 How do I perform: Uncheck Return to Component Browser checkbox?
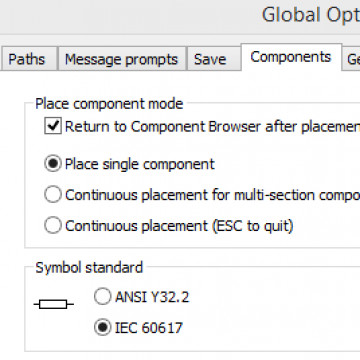(x=53, y=126)
